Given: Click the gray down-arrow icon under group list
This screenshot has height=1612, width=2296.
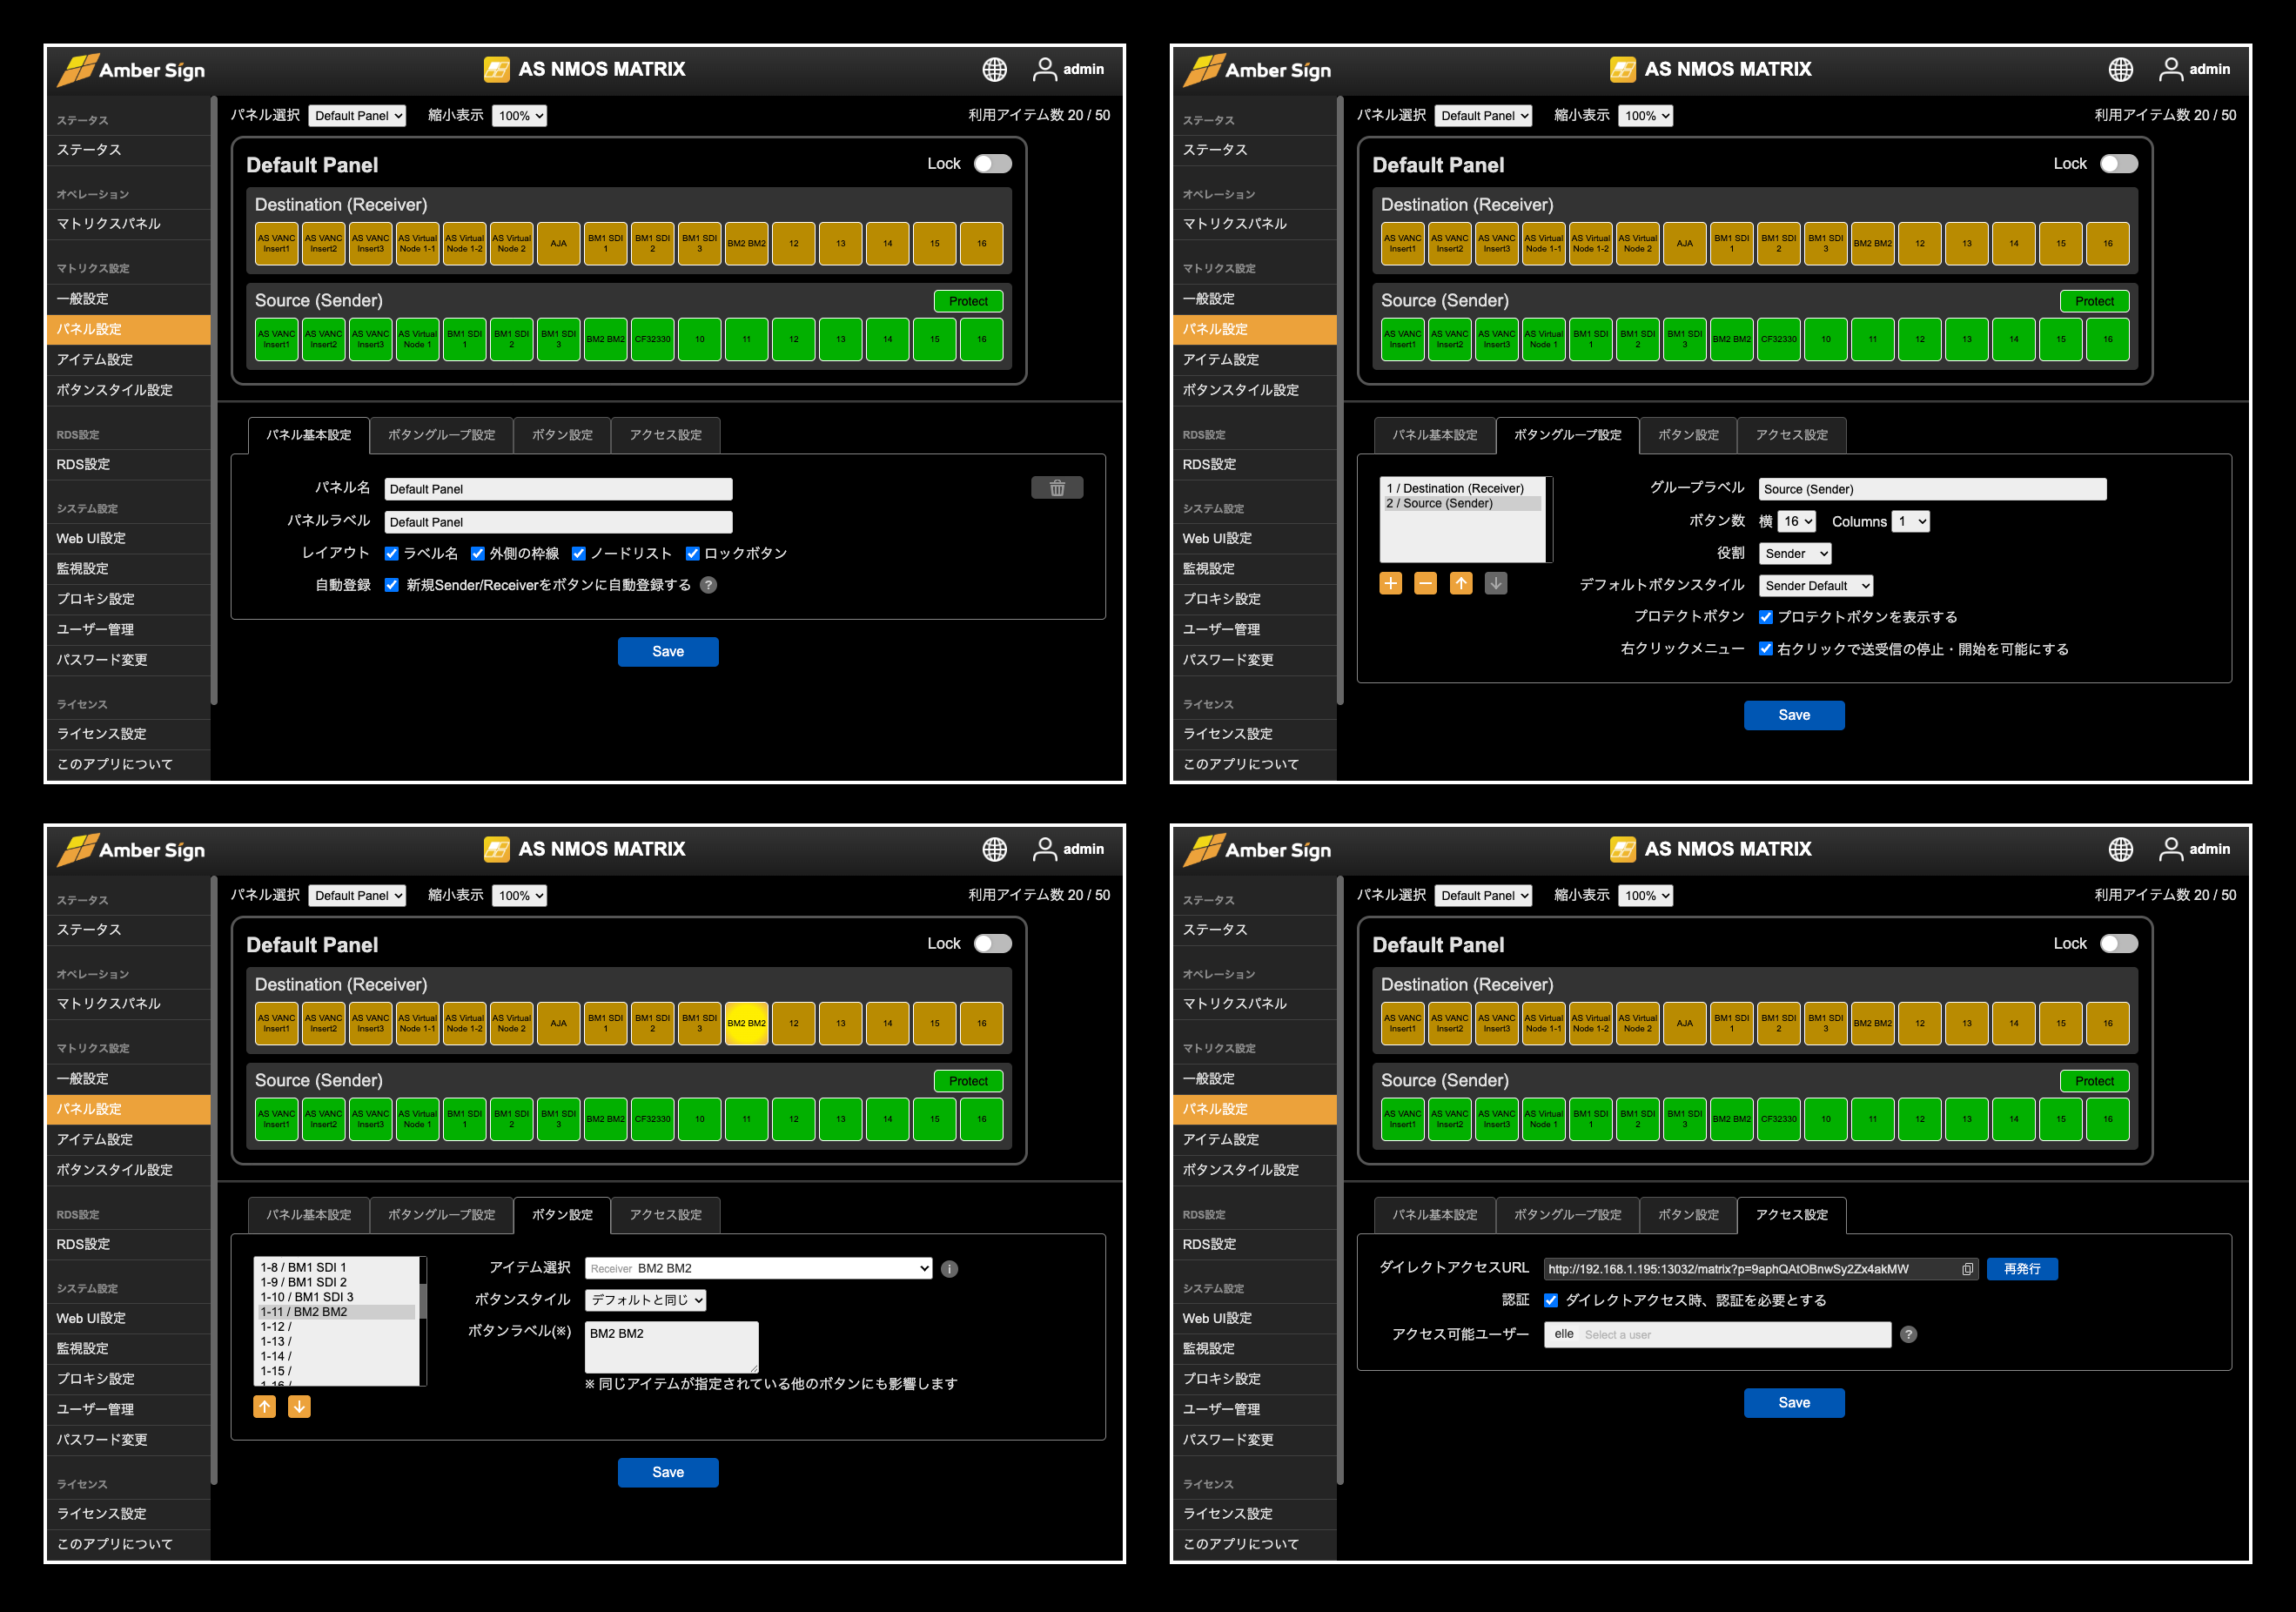Looking at the screenshot, I should 1495,583.
